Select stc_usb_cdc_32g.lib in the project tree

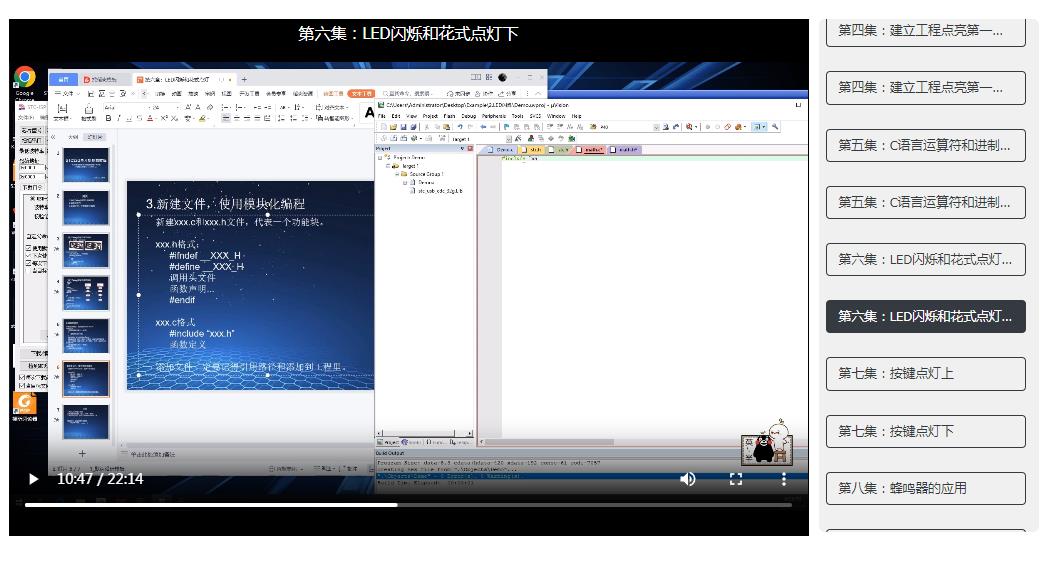440,191
